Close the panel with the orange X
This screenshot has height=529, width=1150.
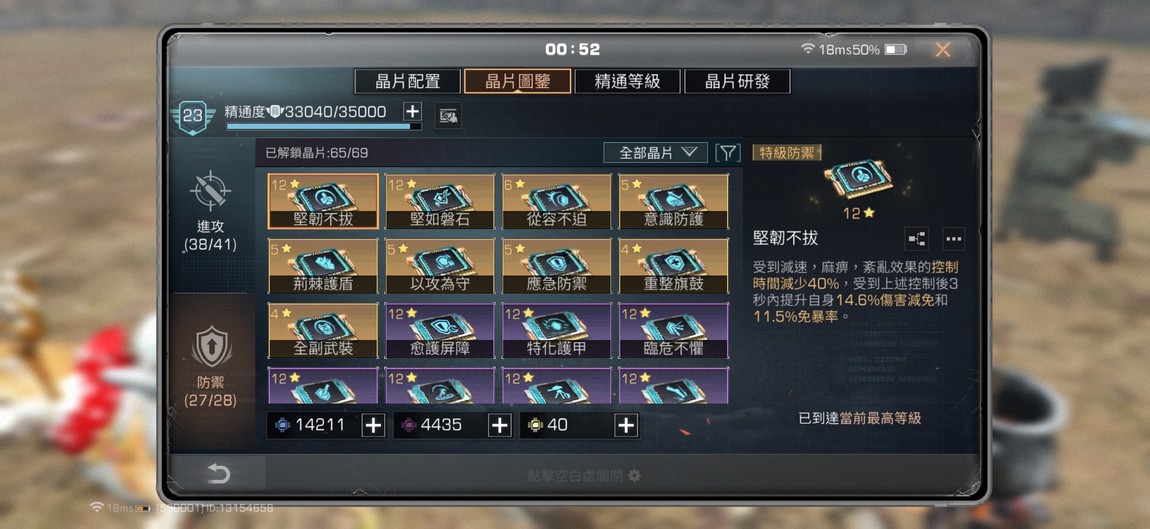943,49
